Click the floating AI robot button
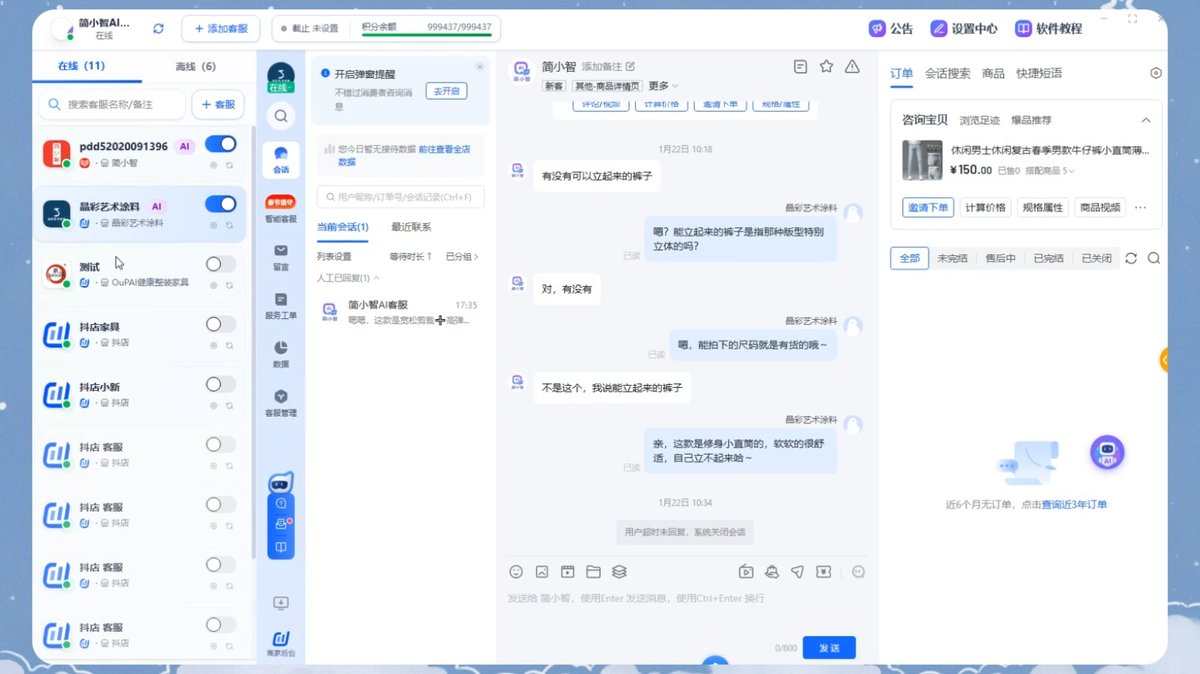The width and height of the screenshot is (1200, 674). coord(1107,453)
